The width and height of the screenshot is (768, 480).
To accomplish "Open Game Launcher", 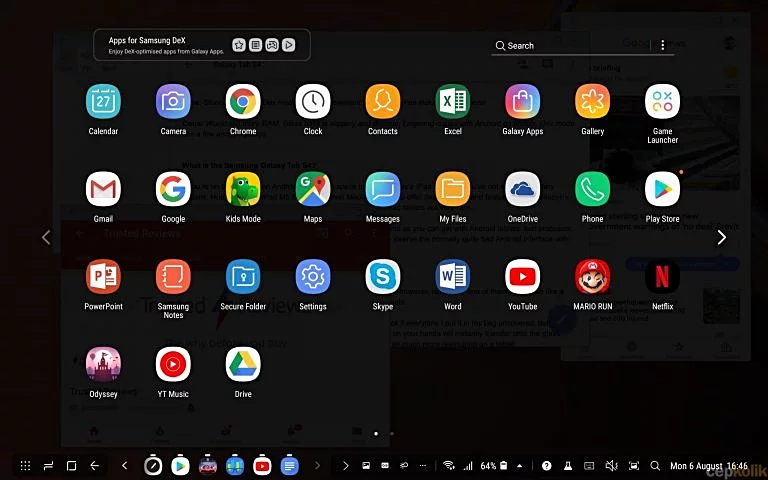I will [x=662, y=102].
